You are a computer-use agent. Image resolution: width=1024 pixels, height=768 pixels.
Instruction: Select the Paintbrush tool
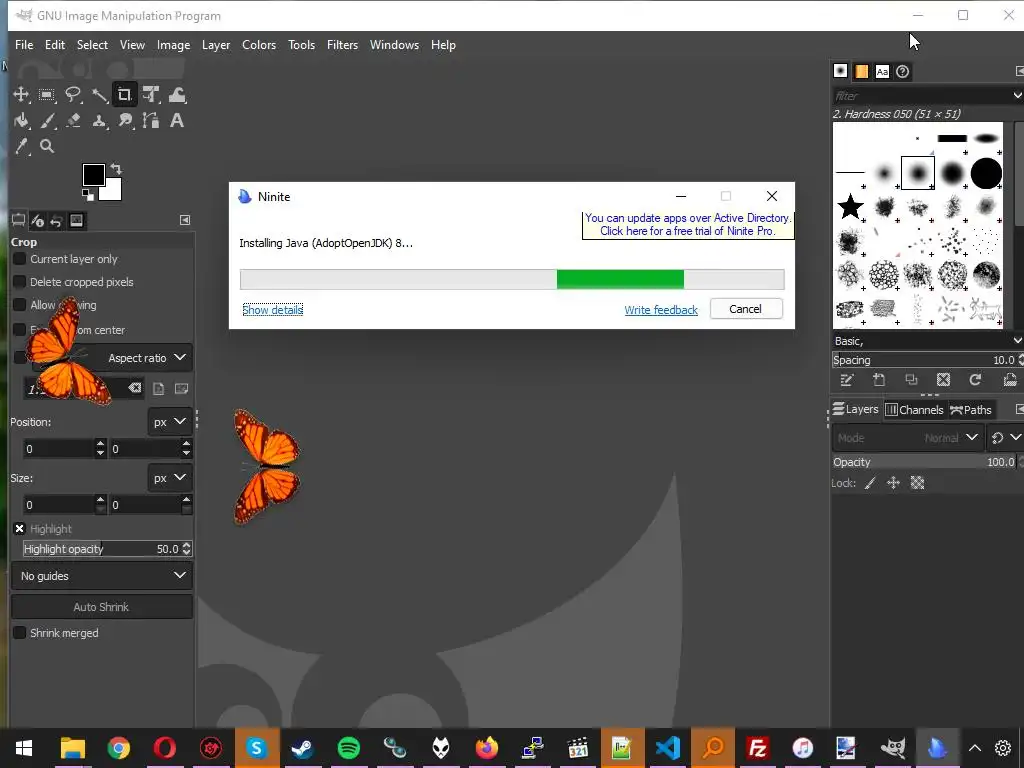click(x=46, y=121)
